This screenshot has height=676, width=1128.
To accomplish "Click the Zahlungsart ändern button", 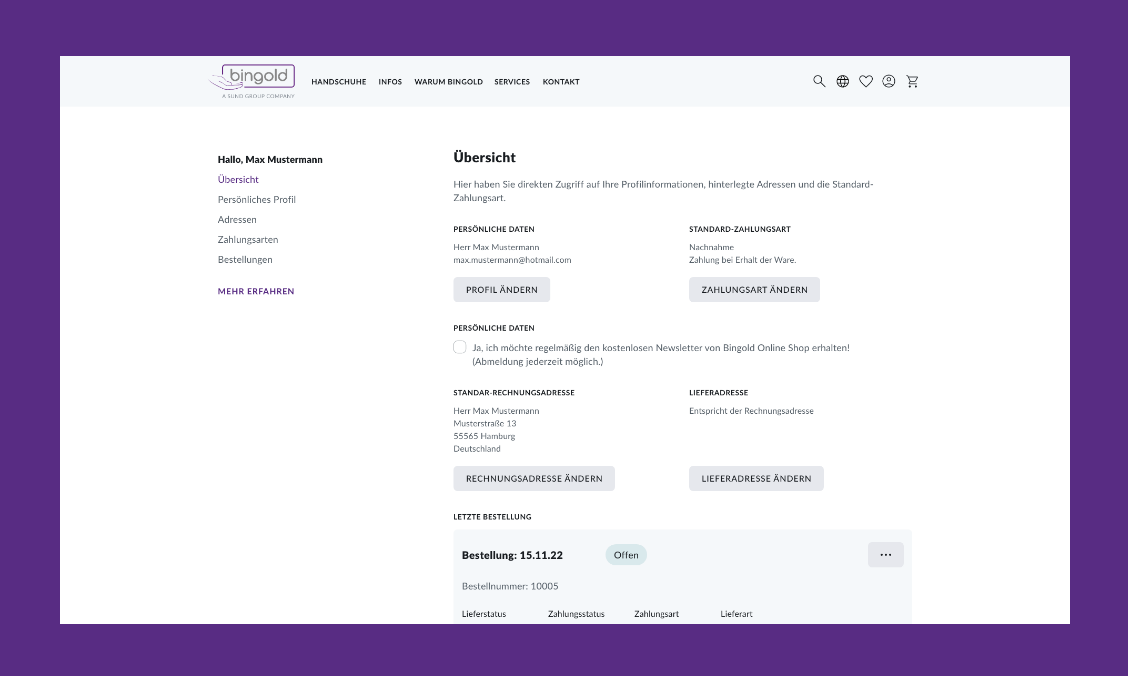I will (754, 290).
